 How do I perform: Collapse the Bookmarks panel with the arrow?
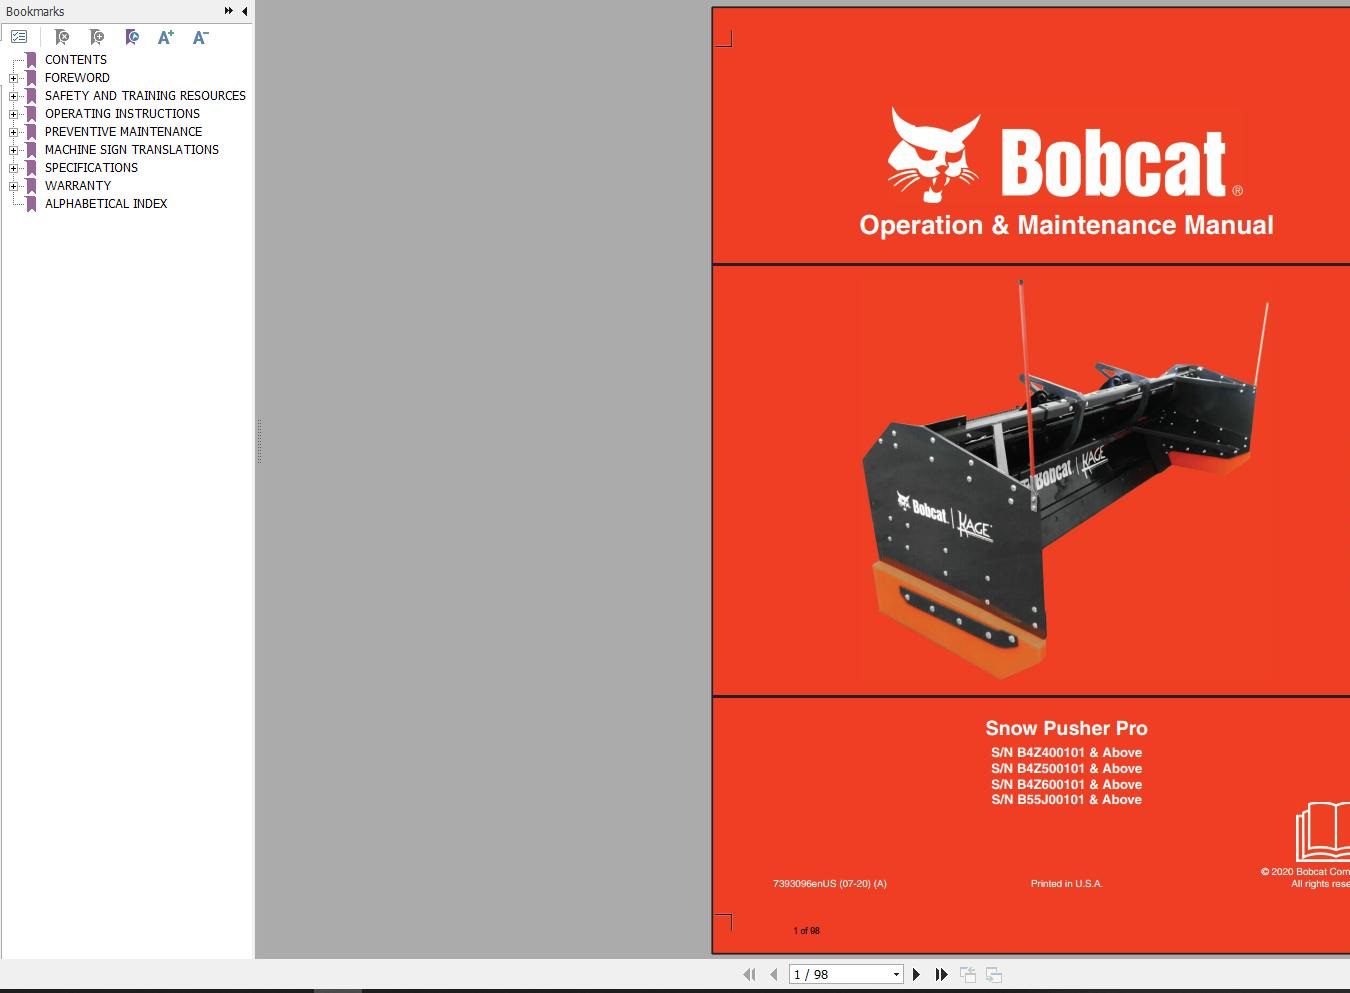tap(244, 11)
